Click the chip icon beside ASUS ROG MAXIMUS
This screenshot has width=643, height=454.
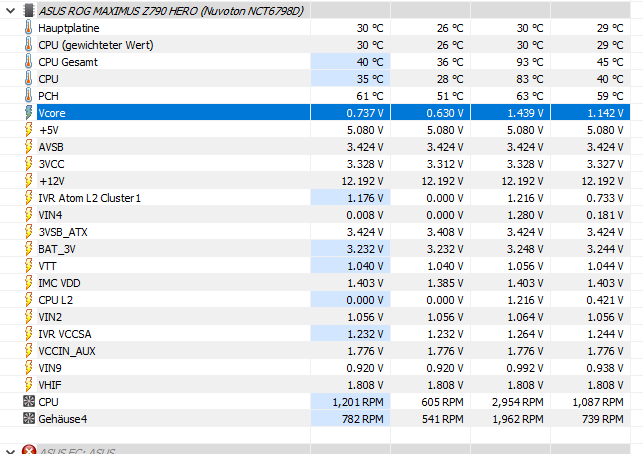(29, 11)
